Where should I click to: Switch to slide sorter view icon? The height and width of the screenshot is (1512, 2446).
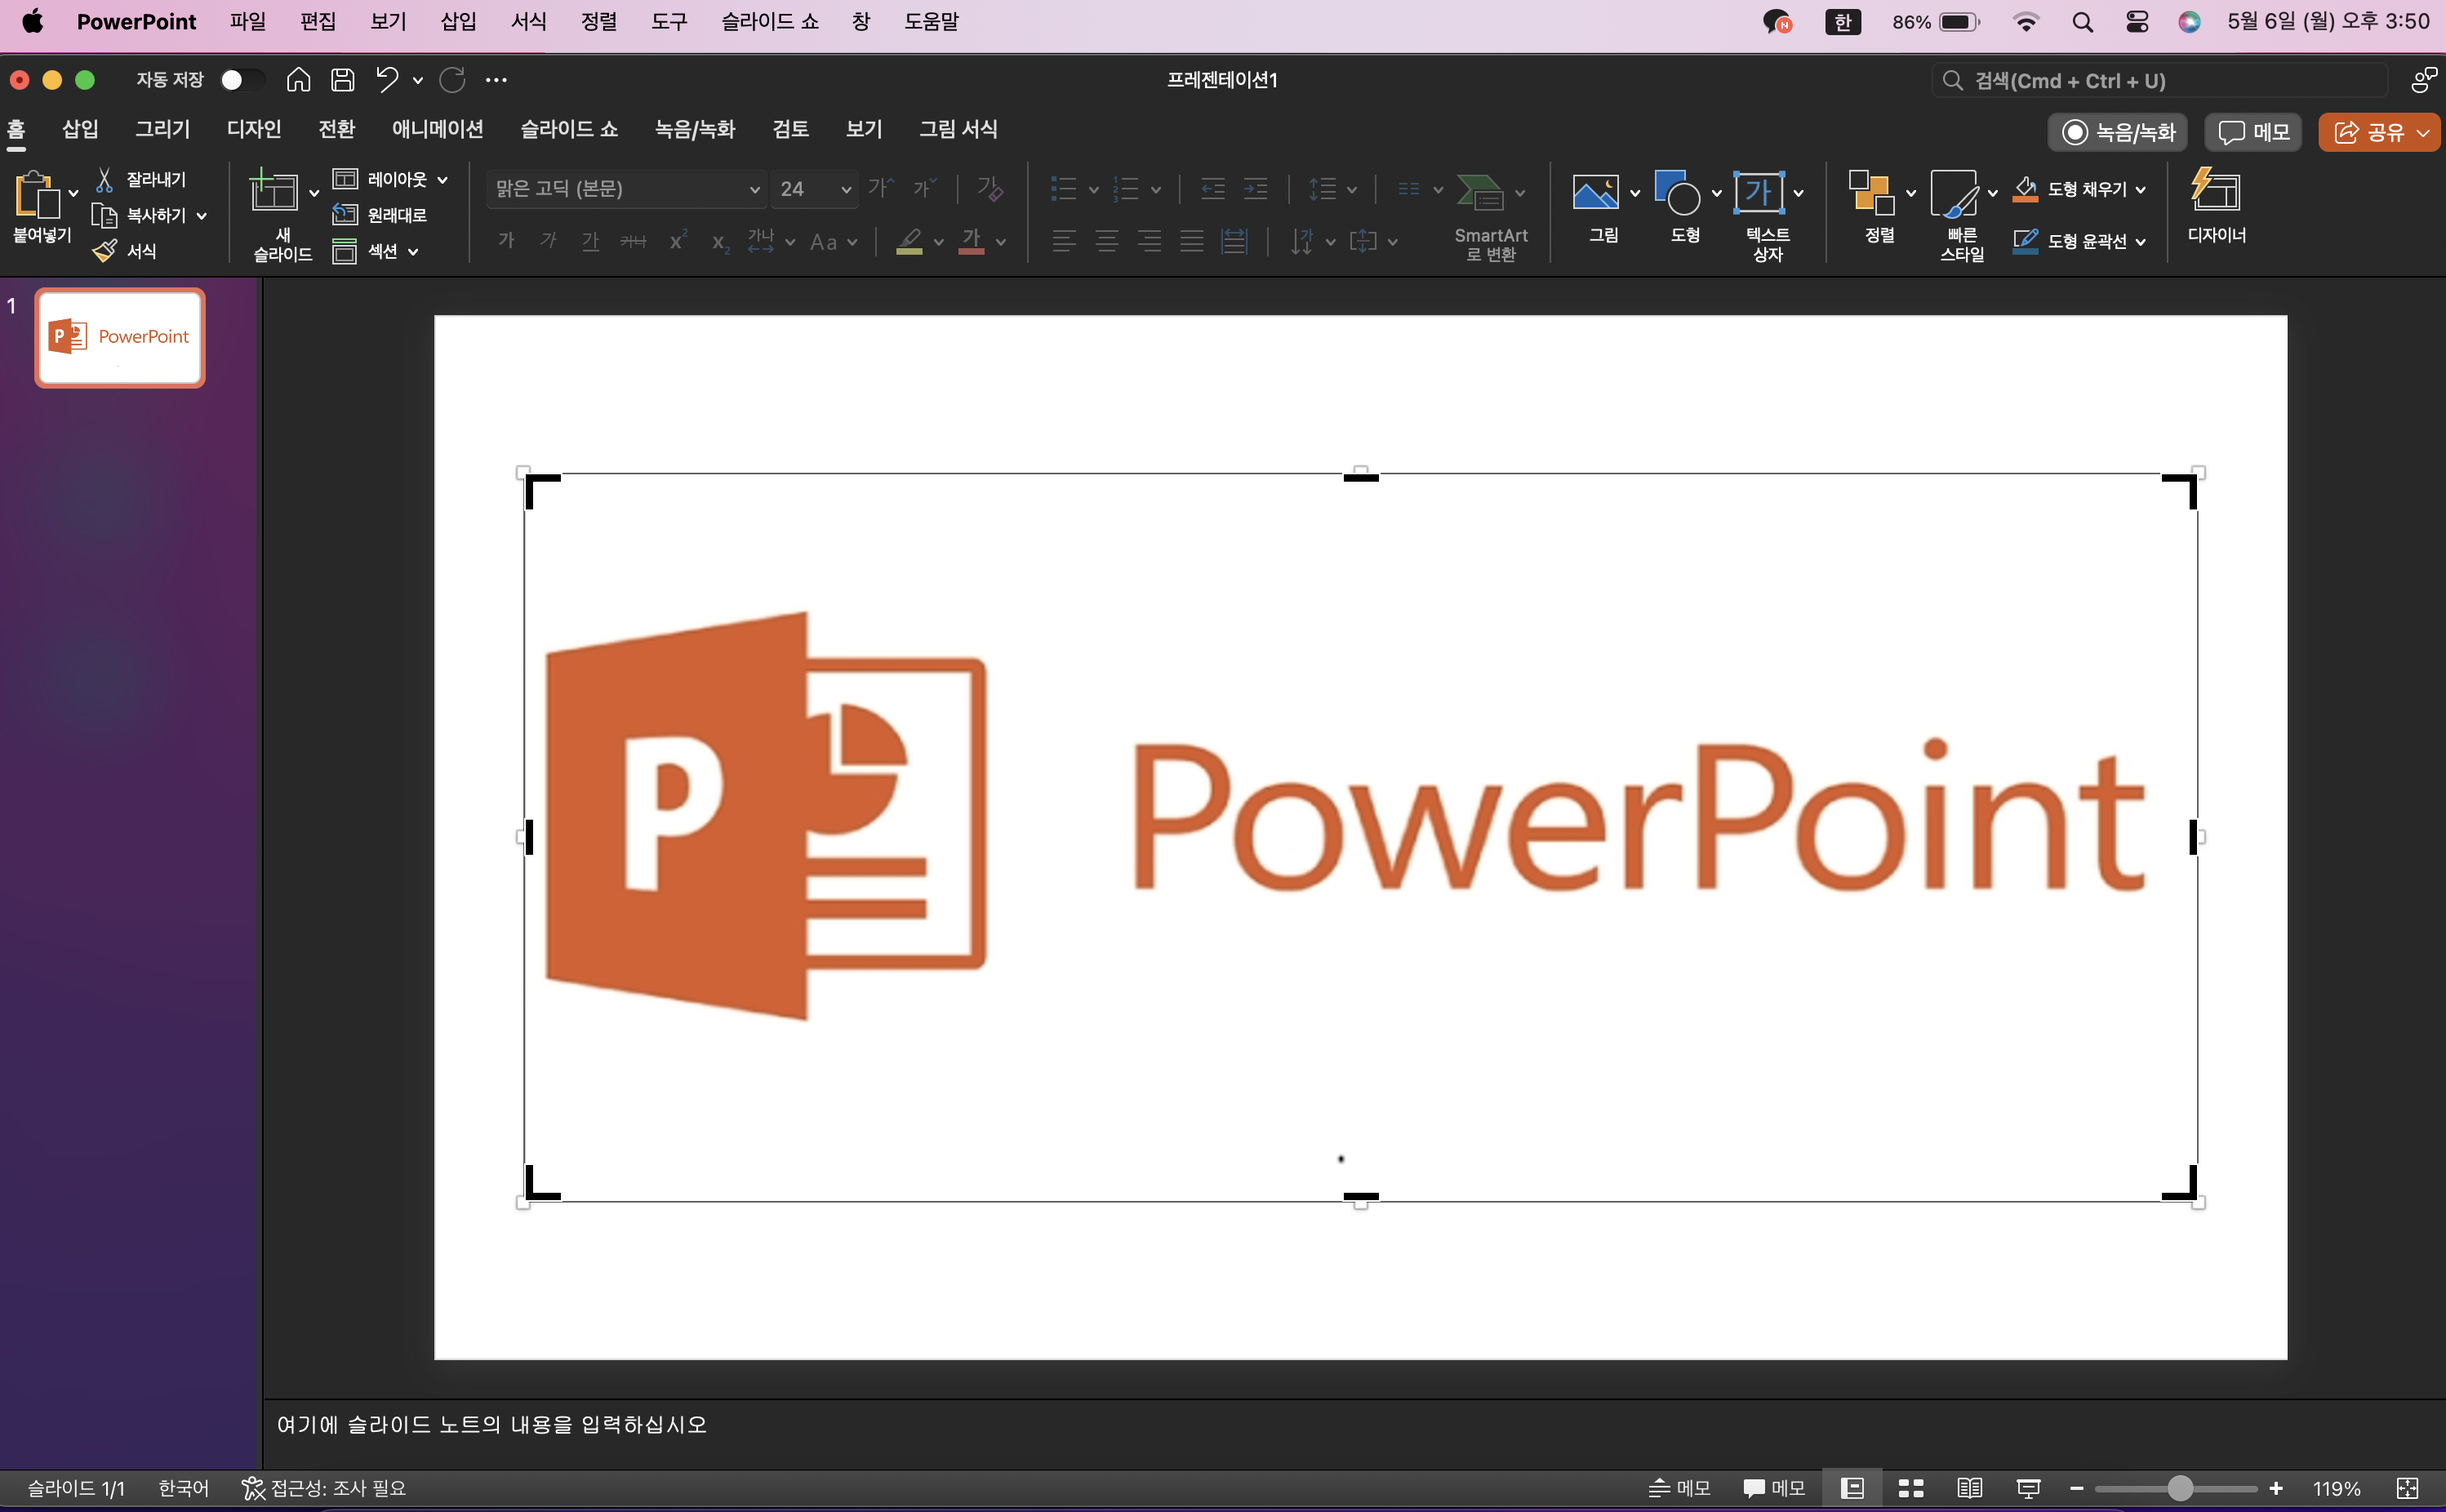point(1911,1488)
